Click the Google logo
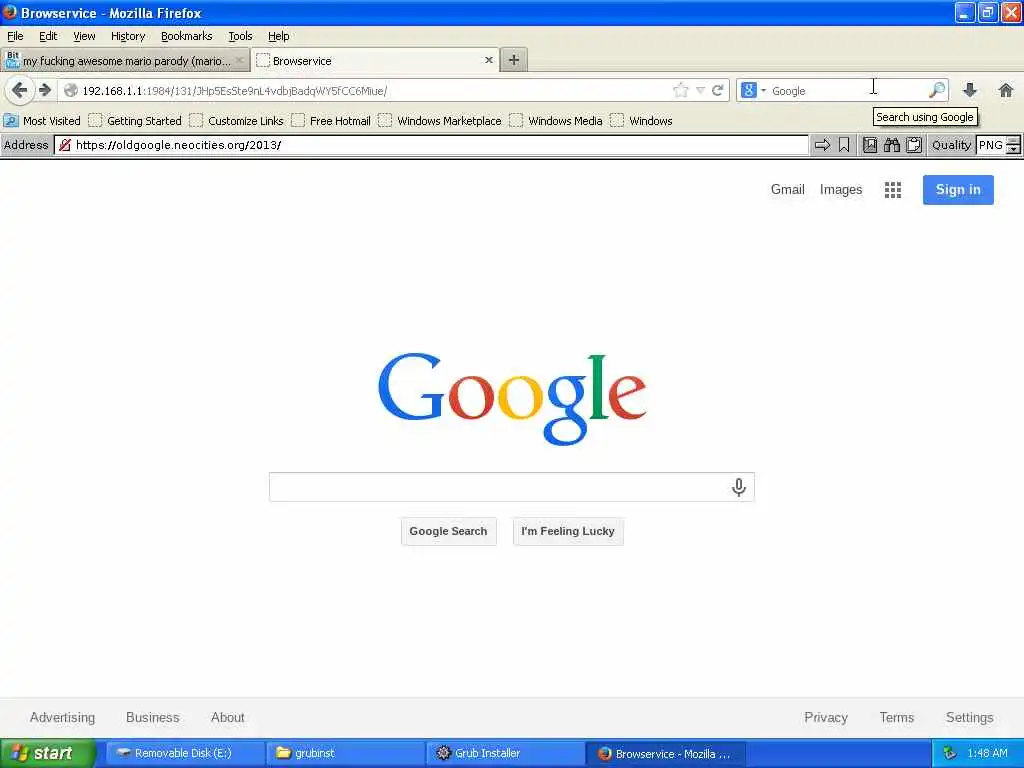Screen dimensions: 1024x768 tap(512, 398)
